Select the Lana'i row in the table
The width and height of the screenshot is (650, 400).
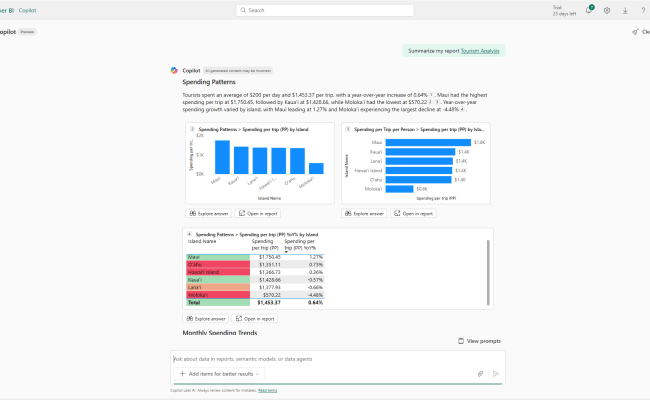coord(255,287)
